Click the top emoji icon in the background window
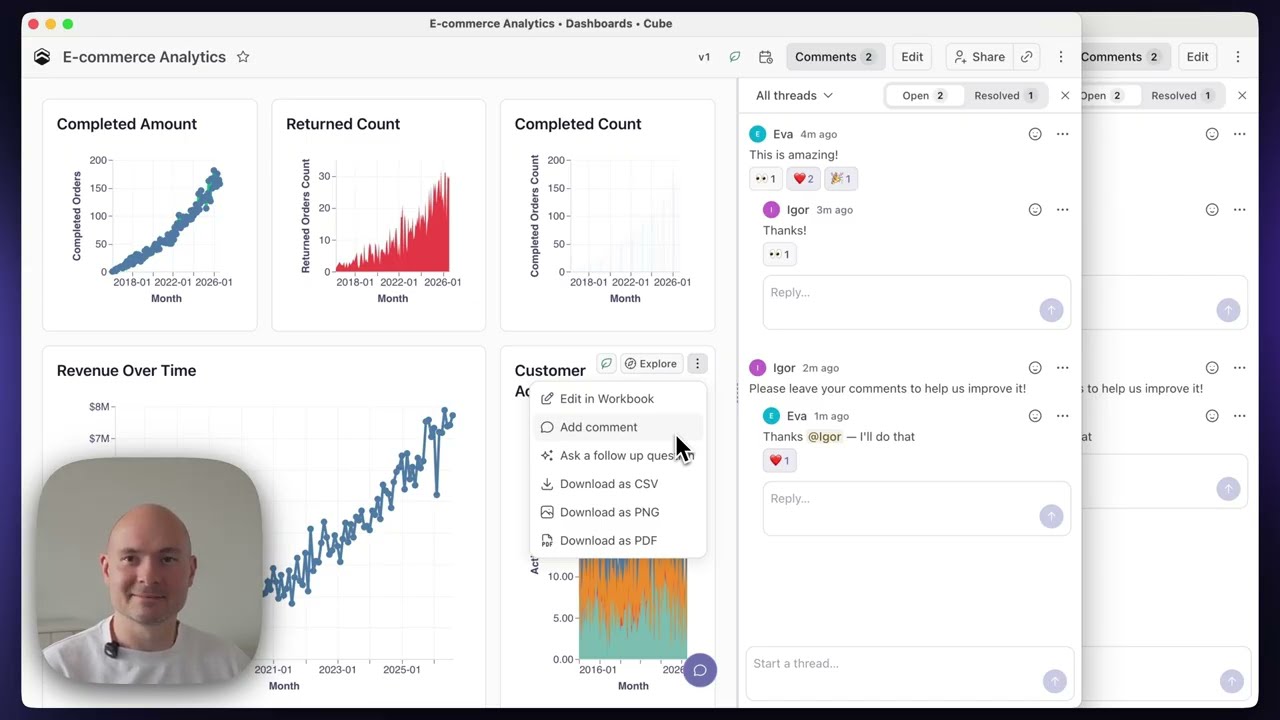Image resolution: width=1280 pixels, height=720 pixels. 1212,134
